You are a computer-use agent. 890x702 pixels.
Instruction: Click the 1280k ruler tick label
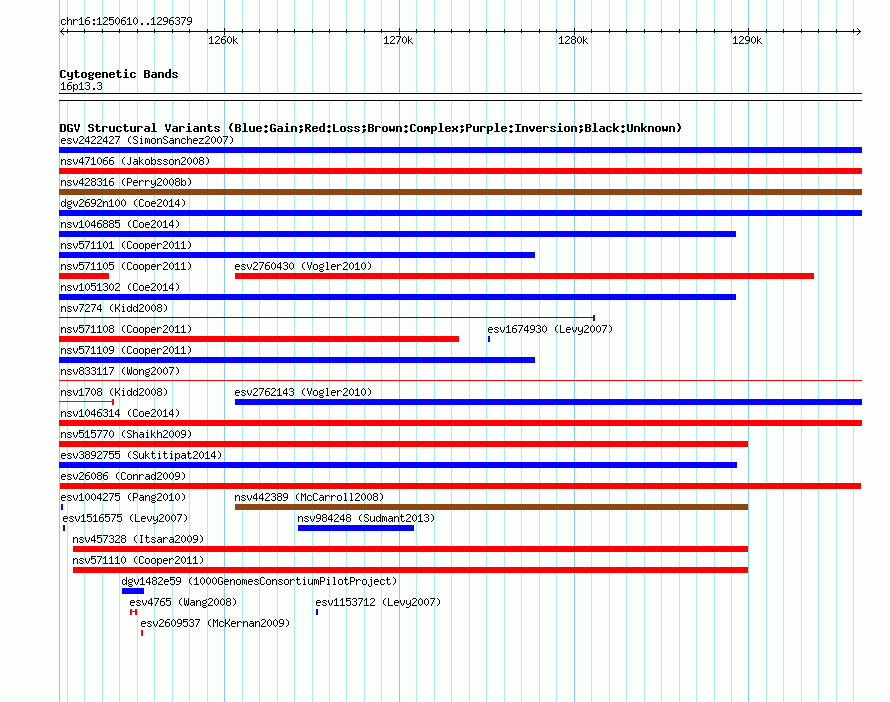pos(573,40)
